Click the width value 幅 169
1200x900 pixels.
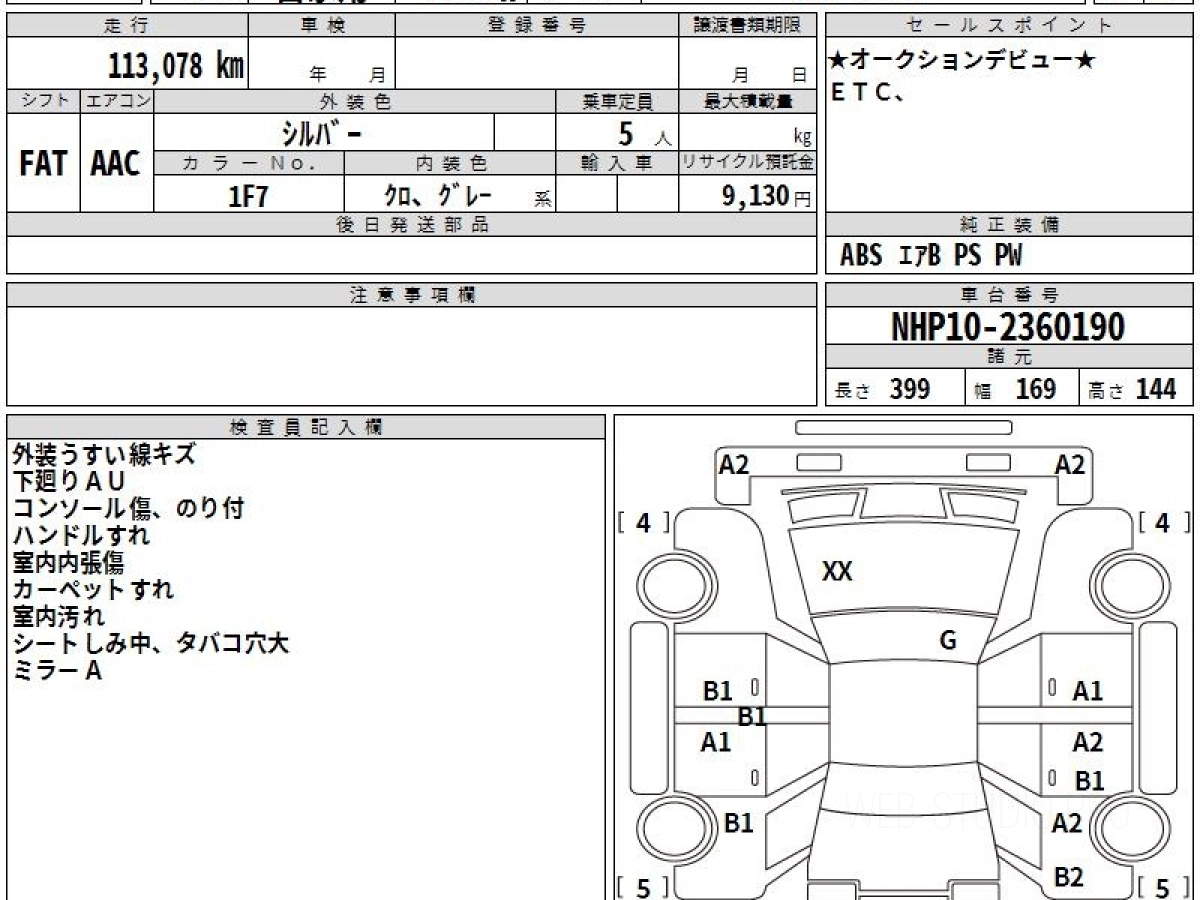click(1015, 389)
